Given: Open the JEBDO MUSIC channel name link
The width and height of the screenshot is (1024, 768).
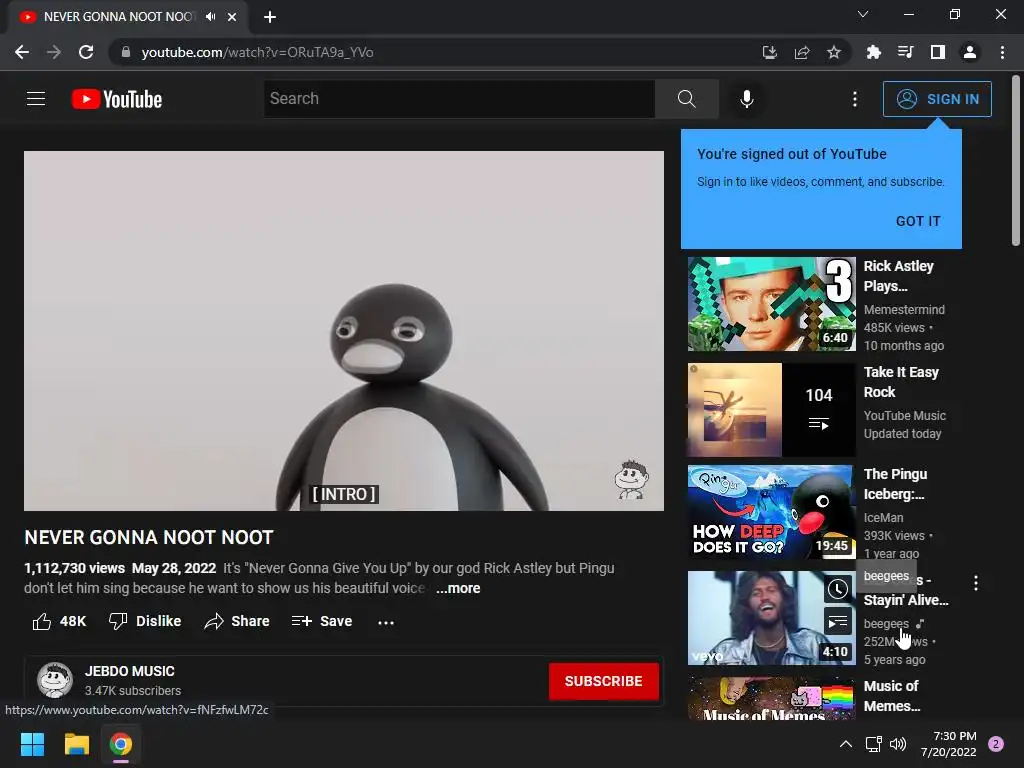Looking at the screenshot, I should (x=129, y=671).
